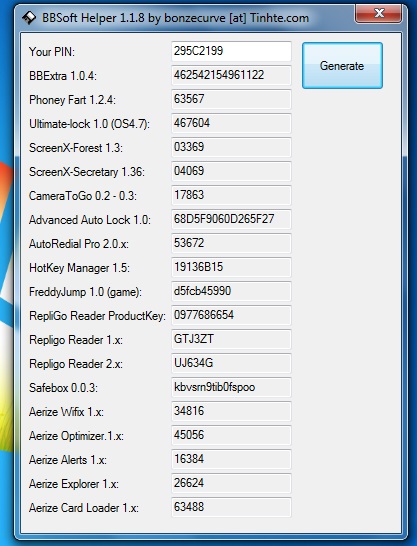Click the Aerize Card Loader 1.x code field

(x=231, y=508)
